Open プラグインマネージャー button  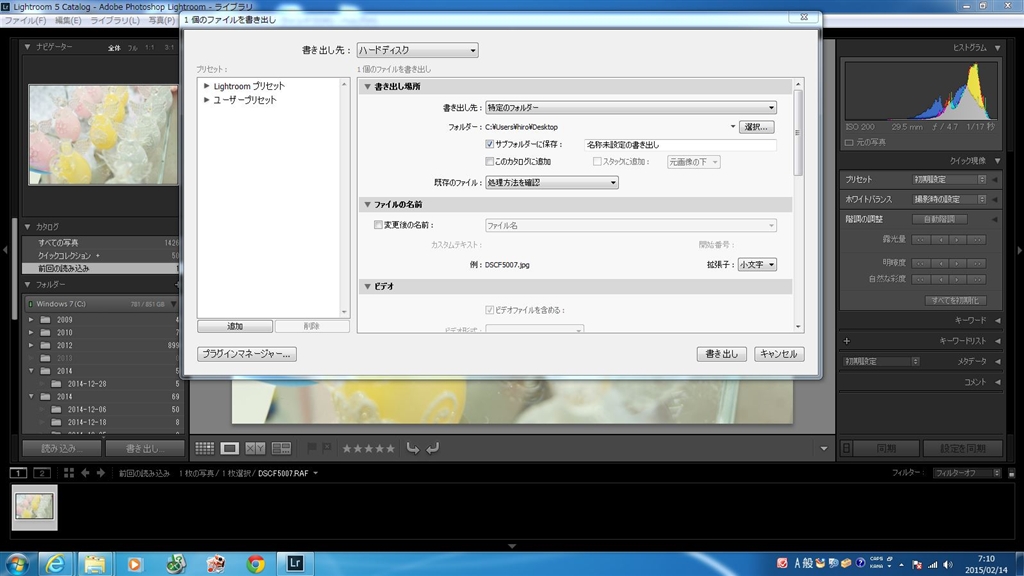(x=247, y=354)
